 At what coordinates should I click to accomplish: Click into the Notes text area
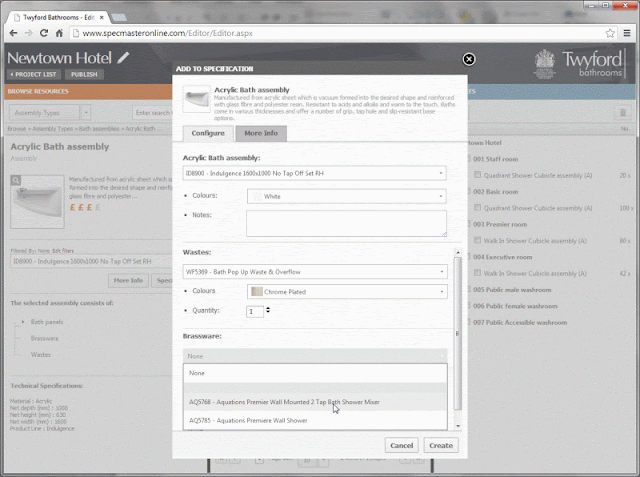347,223
